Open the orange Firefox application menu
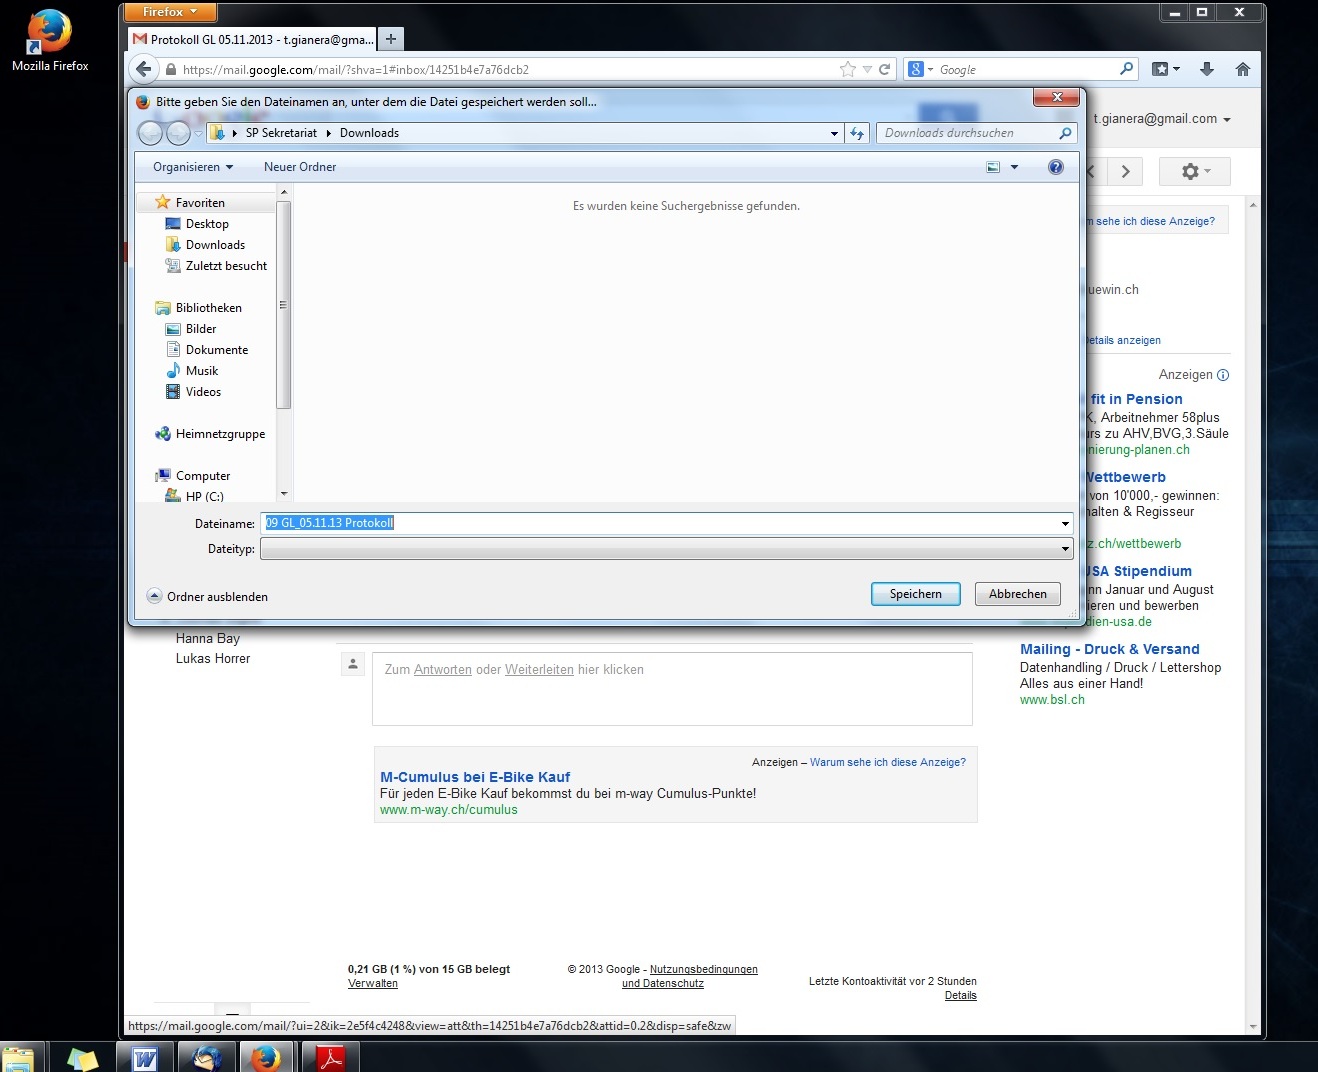This screenshot has width=1318, height=1072. click(x=170, y=12)
